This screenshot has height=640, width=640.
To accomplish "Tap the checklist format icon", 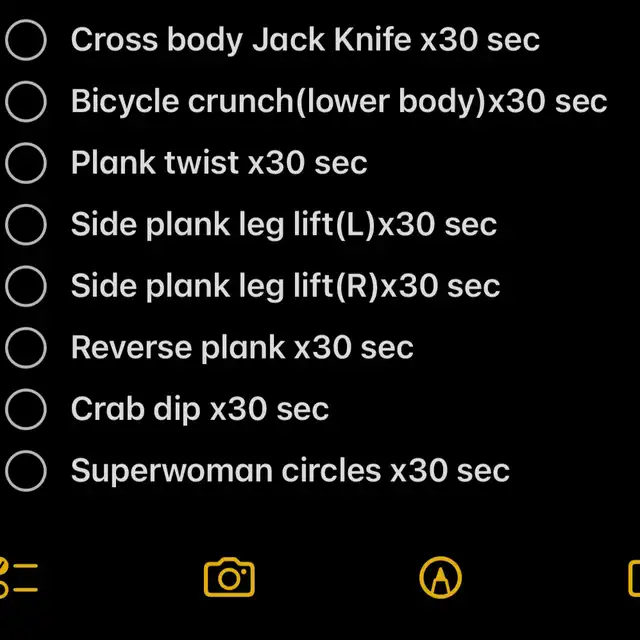I will [18, 577].
